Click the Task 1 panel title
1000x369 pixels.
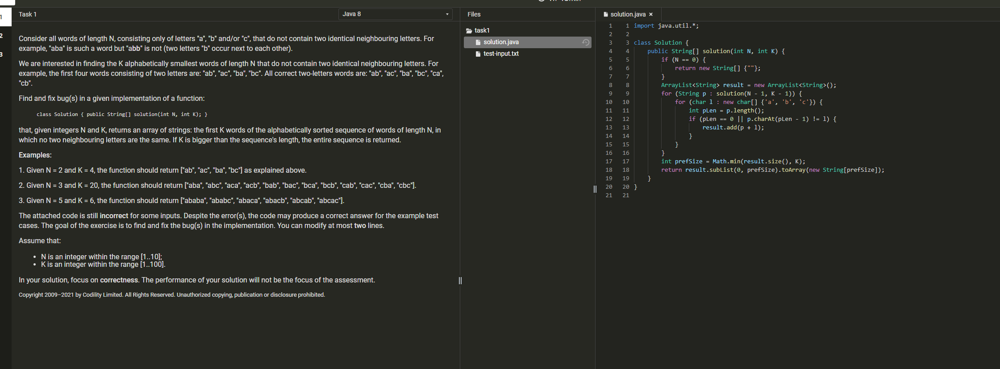(x=27, y=14)
